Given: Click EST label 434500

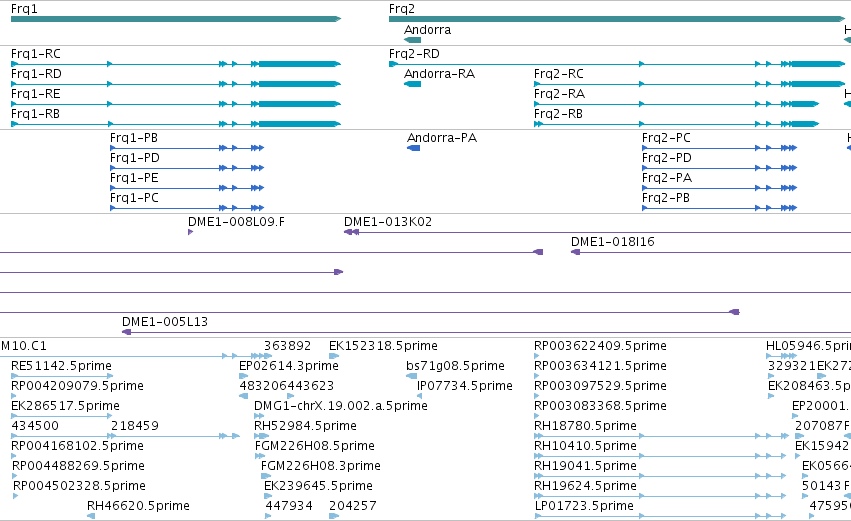Looking at the screenshot, I should [x=35, y=426].
